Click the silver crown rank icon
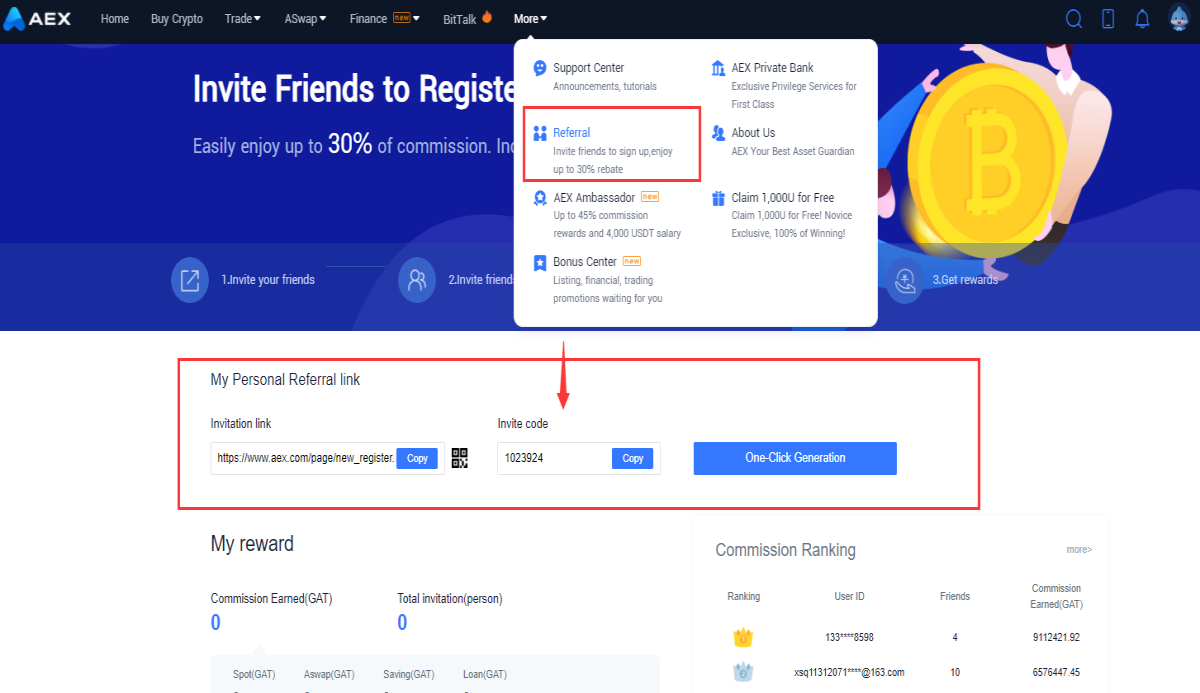Viewport: 1200px width, 693px height. pyautogui.click(x=743, y=672)
